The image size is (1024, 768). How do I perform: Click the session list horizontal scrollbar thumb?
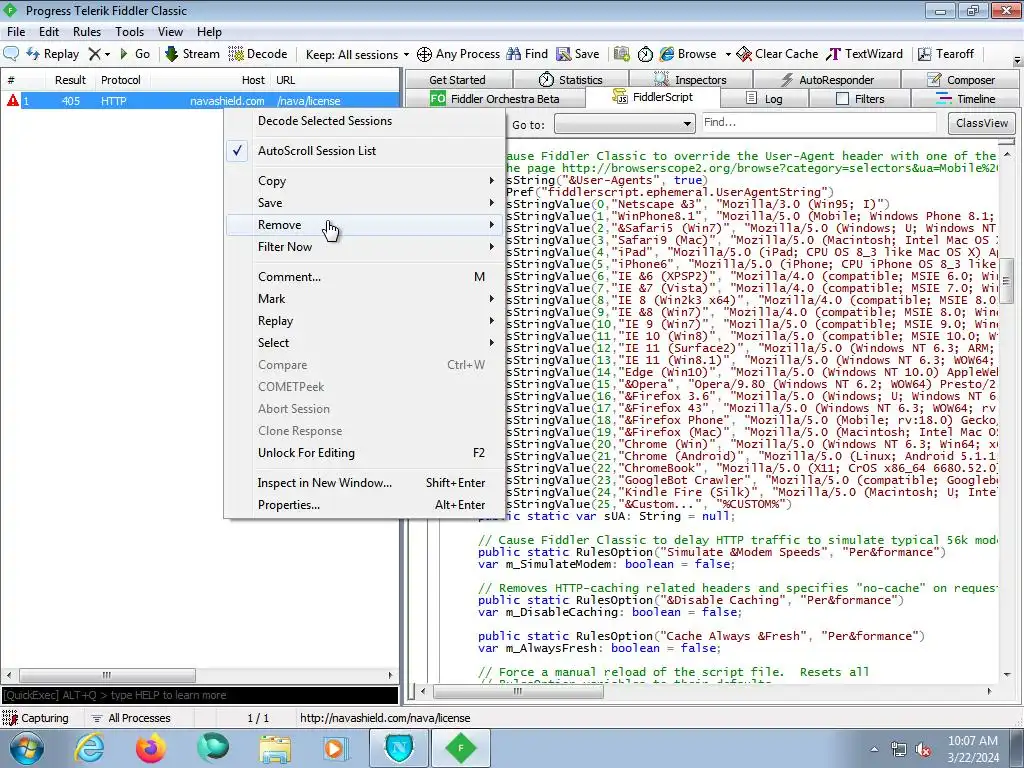(x=107, y=675)
